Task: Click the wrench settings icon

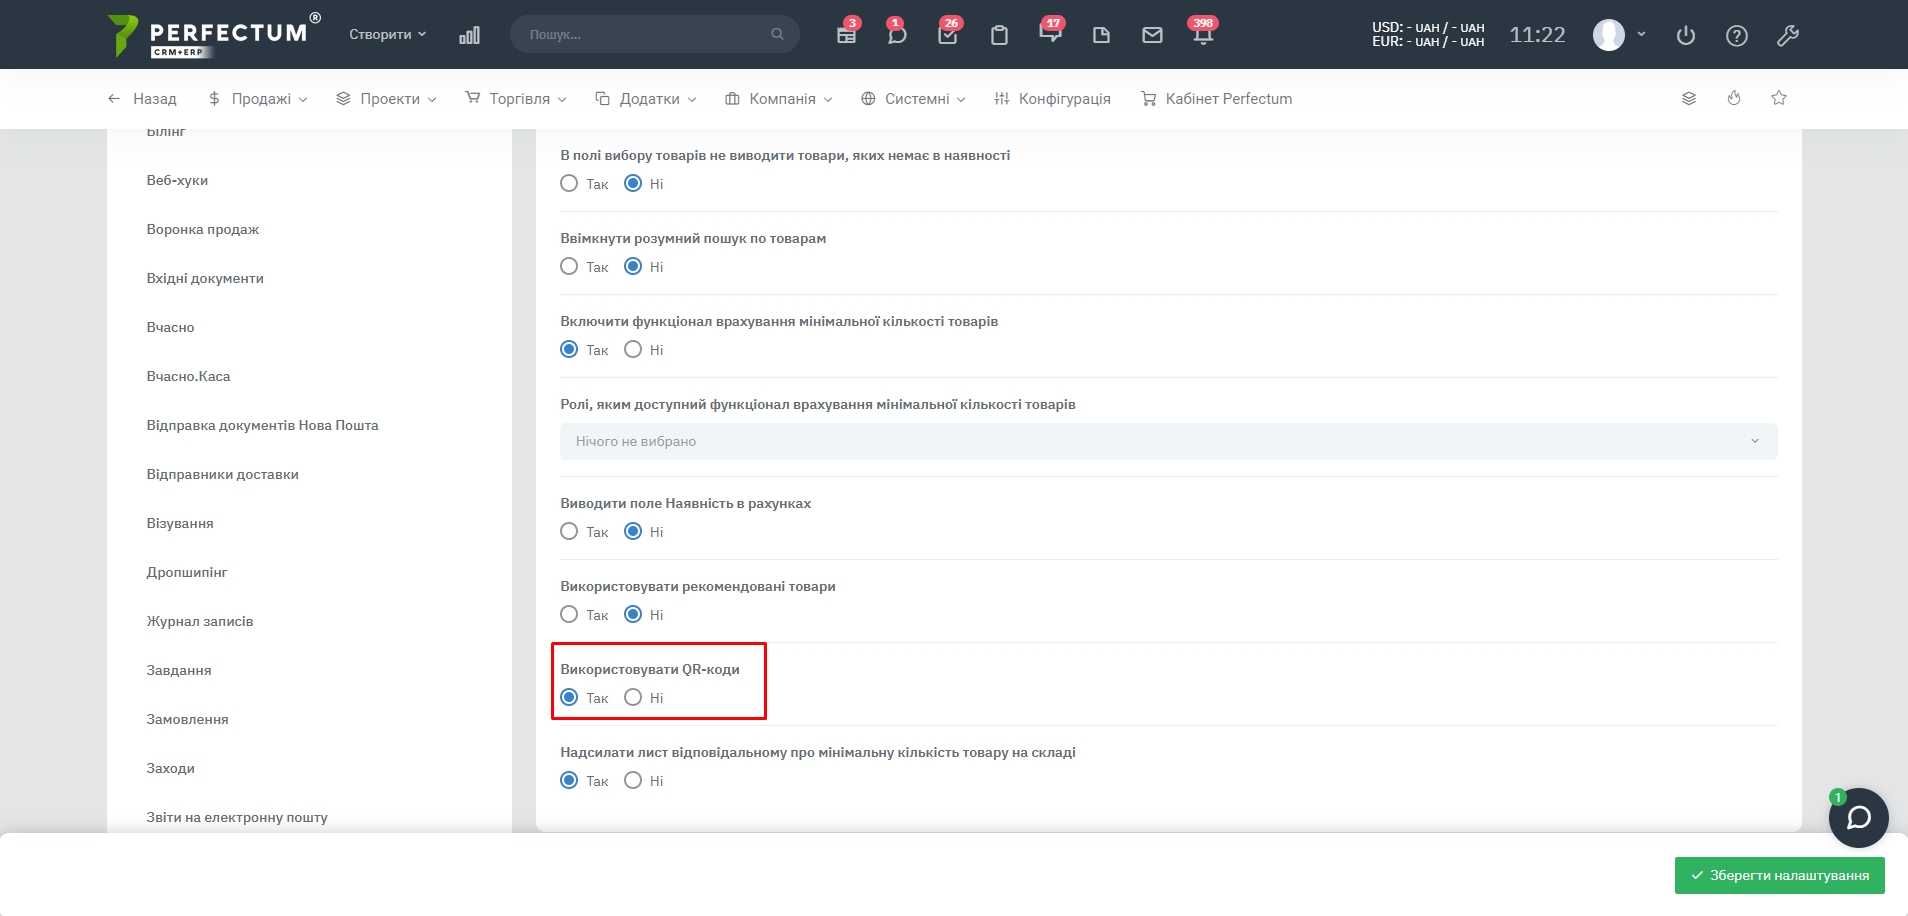Action: [x=1788, y=35]
